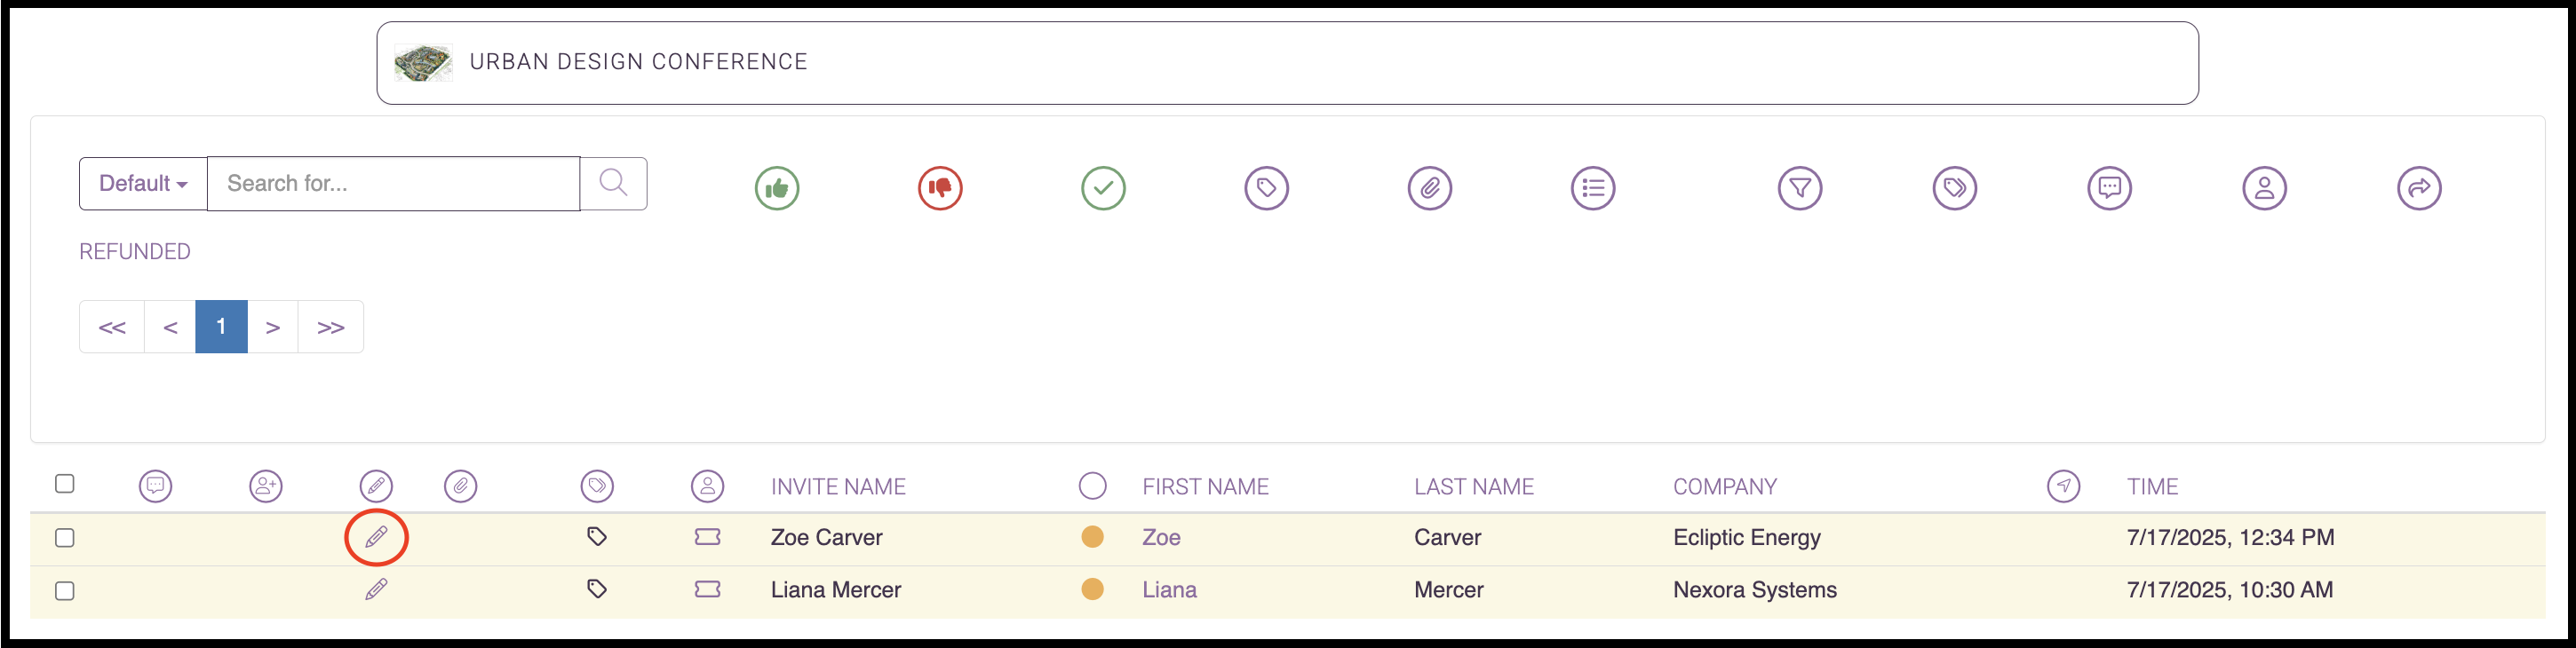
Task: Open Zoe first name link
Action: [x=1161, y=537]
